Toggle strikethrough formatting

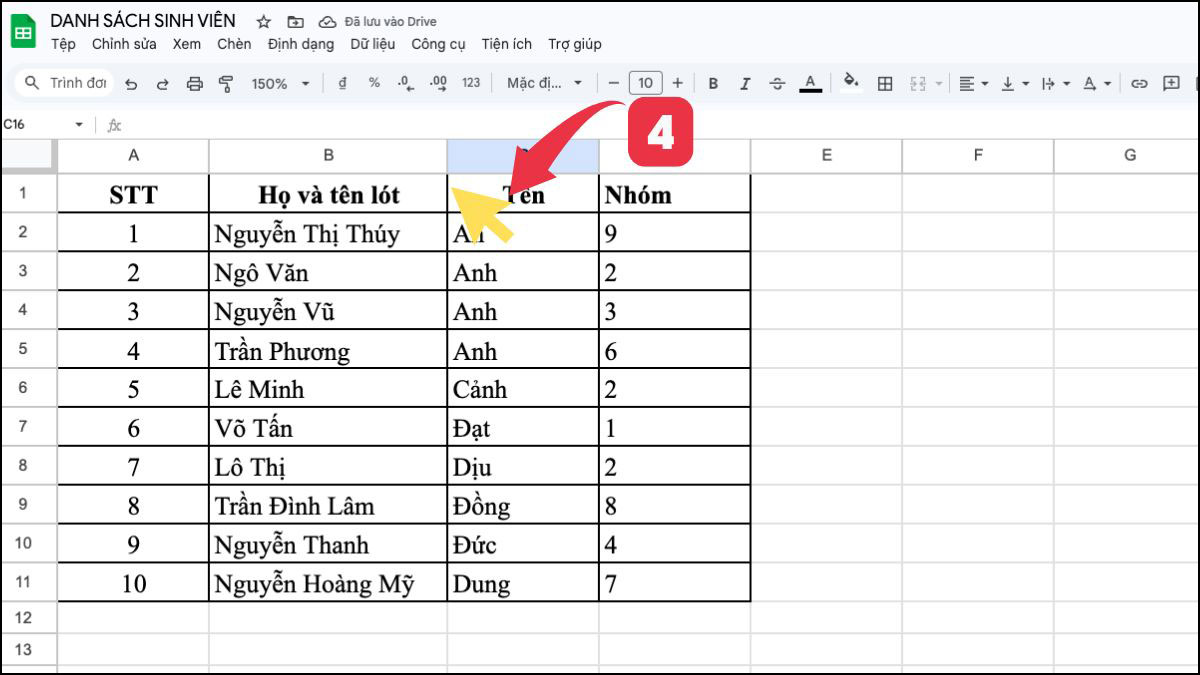[778, 82]
